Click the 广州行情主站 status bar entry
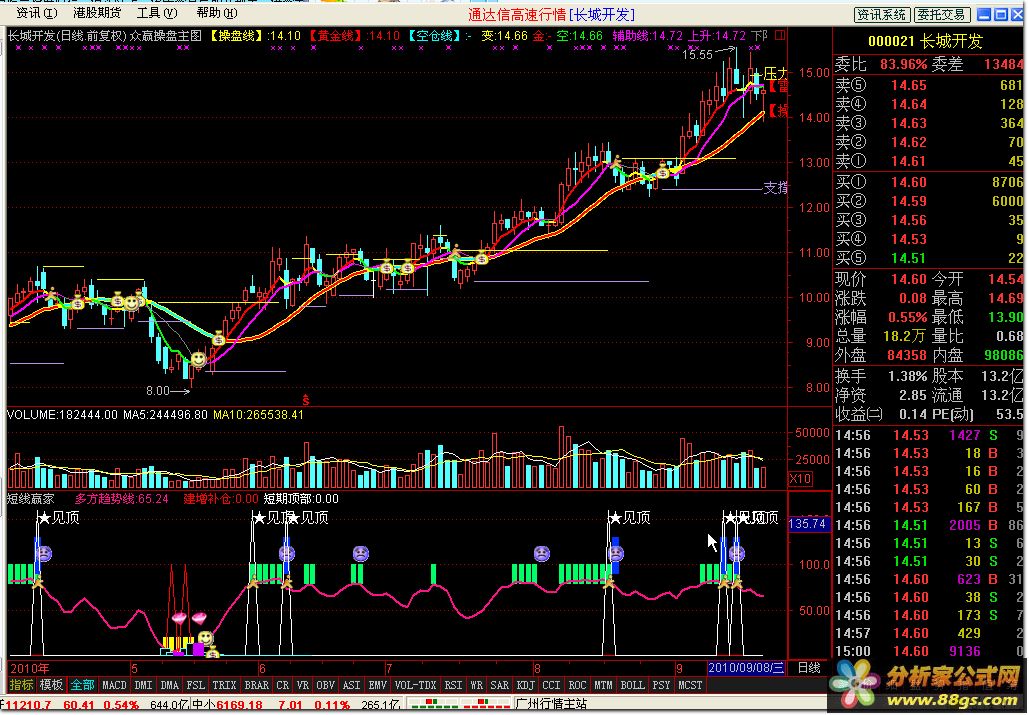 [551, 705]
